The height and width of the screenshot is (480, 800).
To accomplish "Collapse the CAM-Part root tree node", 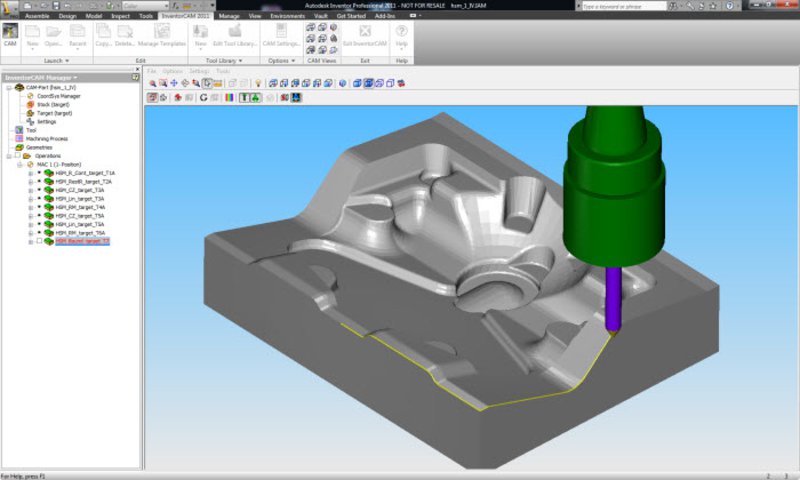I will coord(7,87).
